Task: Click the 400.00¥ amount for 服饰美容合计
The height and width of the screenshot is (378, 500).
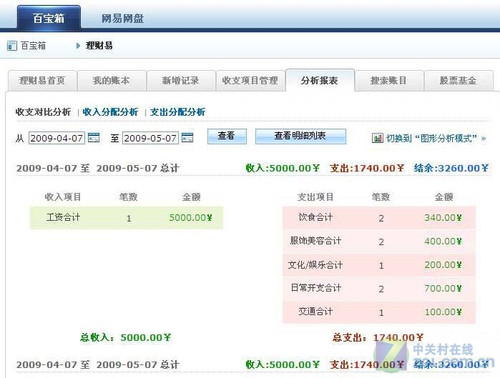Action: click(x=443, y=241)
